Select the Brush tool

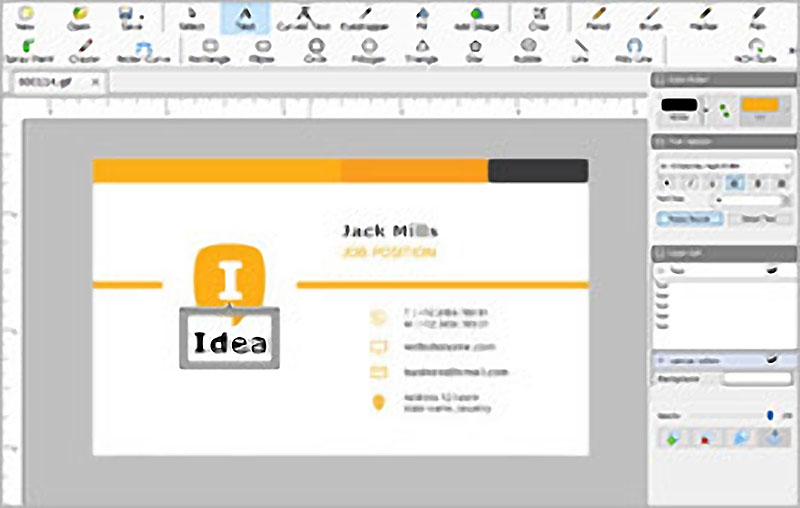(x=652, y=18)
